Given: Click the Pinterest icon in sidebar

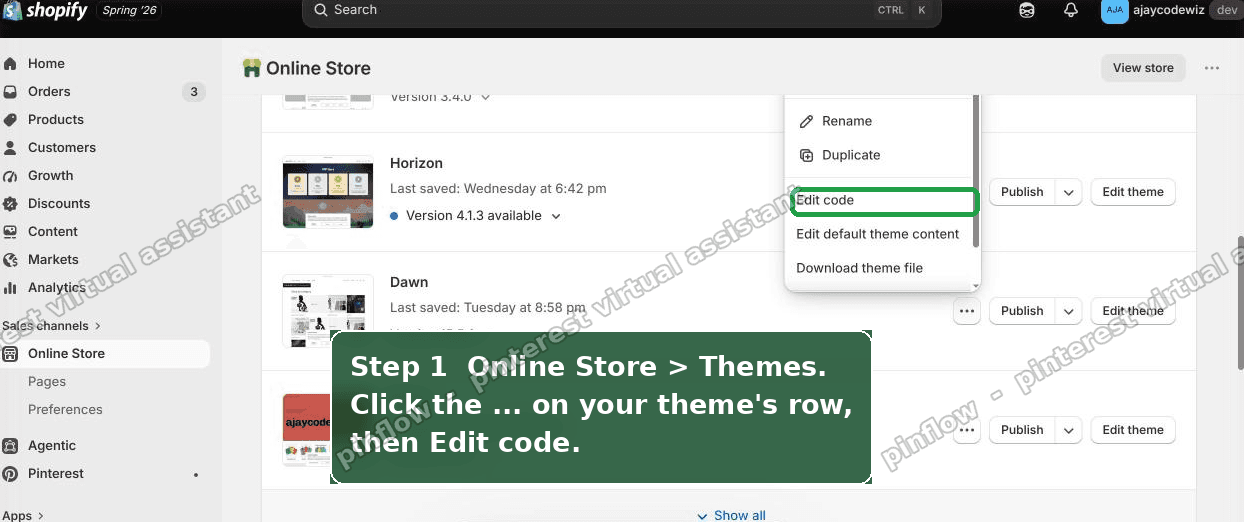Looking at the screenshot, I should click(11, 473).
